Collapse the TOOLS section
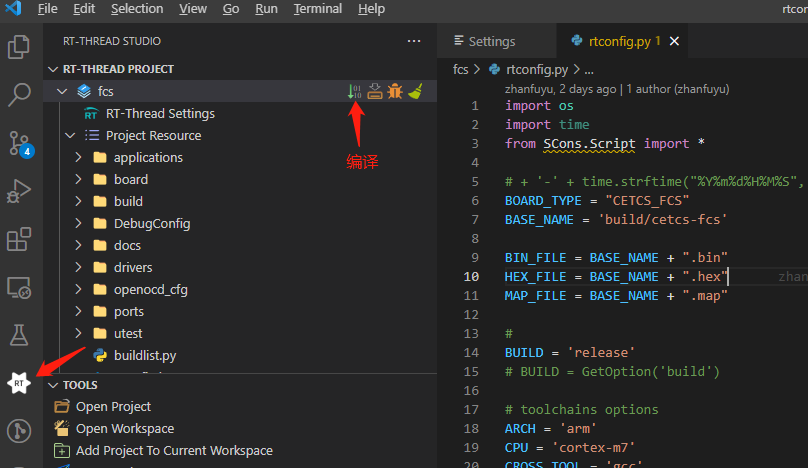The width and height of the screenshot is (808, 468). [x=53, y=385]
